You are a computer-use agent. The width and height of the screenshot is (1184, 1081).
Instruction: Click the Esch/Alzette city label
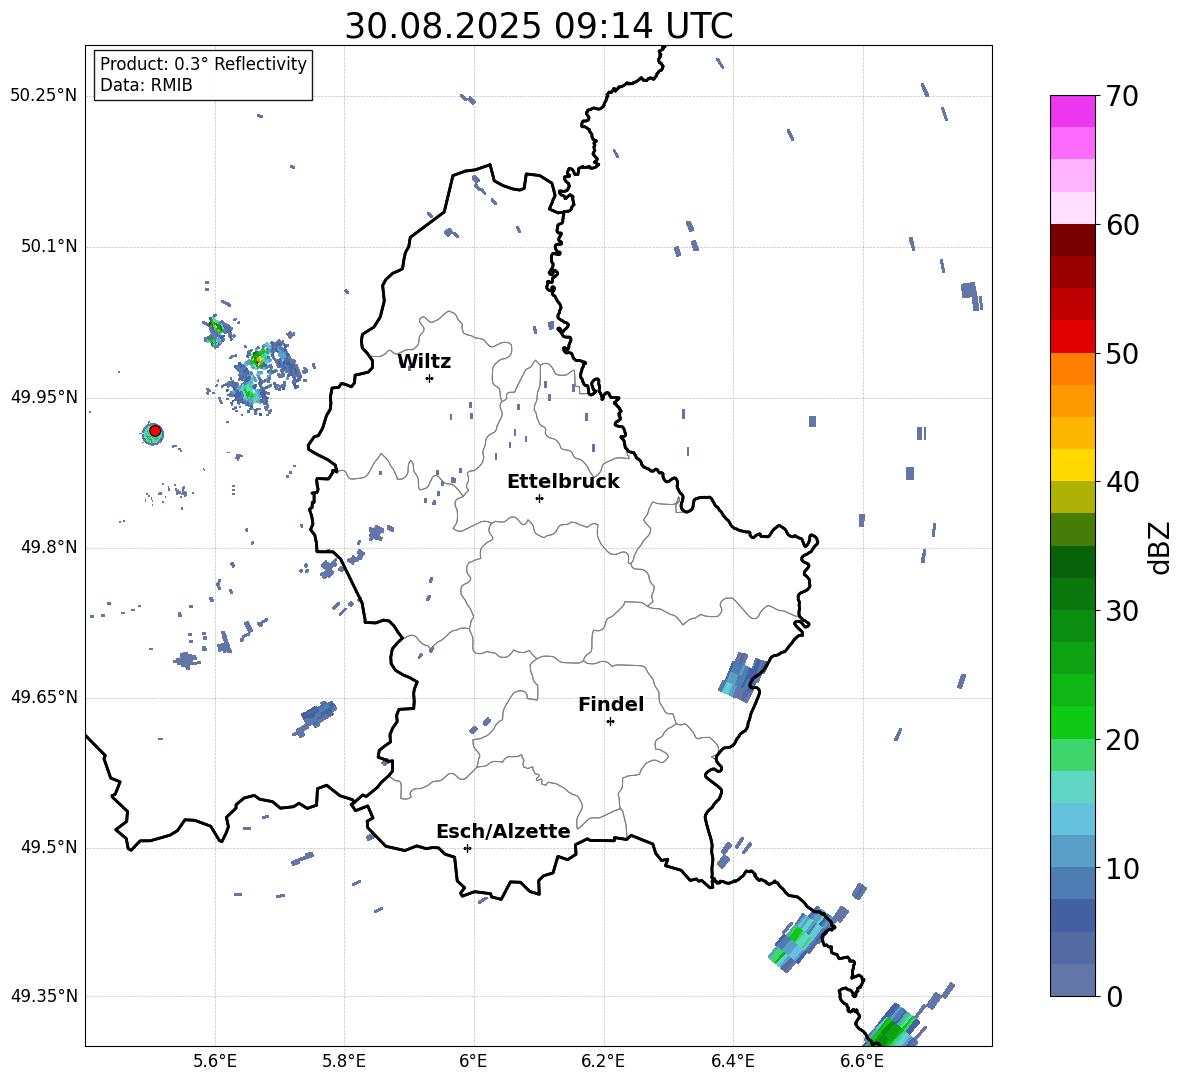coord(503,831)
